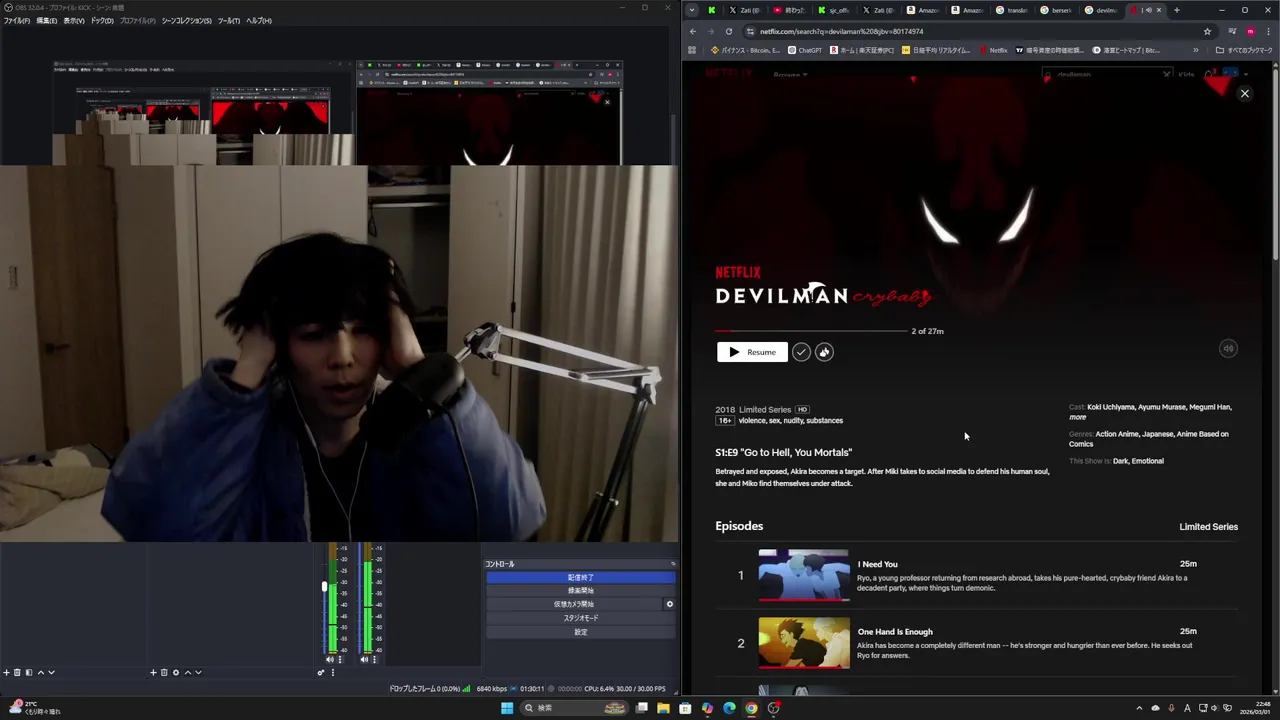Open OBS 'ファイル(F)' menu

17,21
